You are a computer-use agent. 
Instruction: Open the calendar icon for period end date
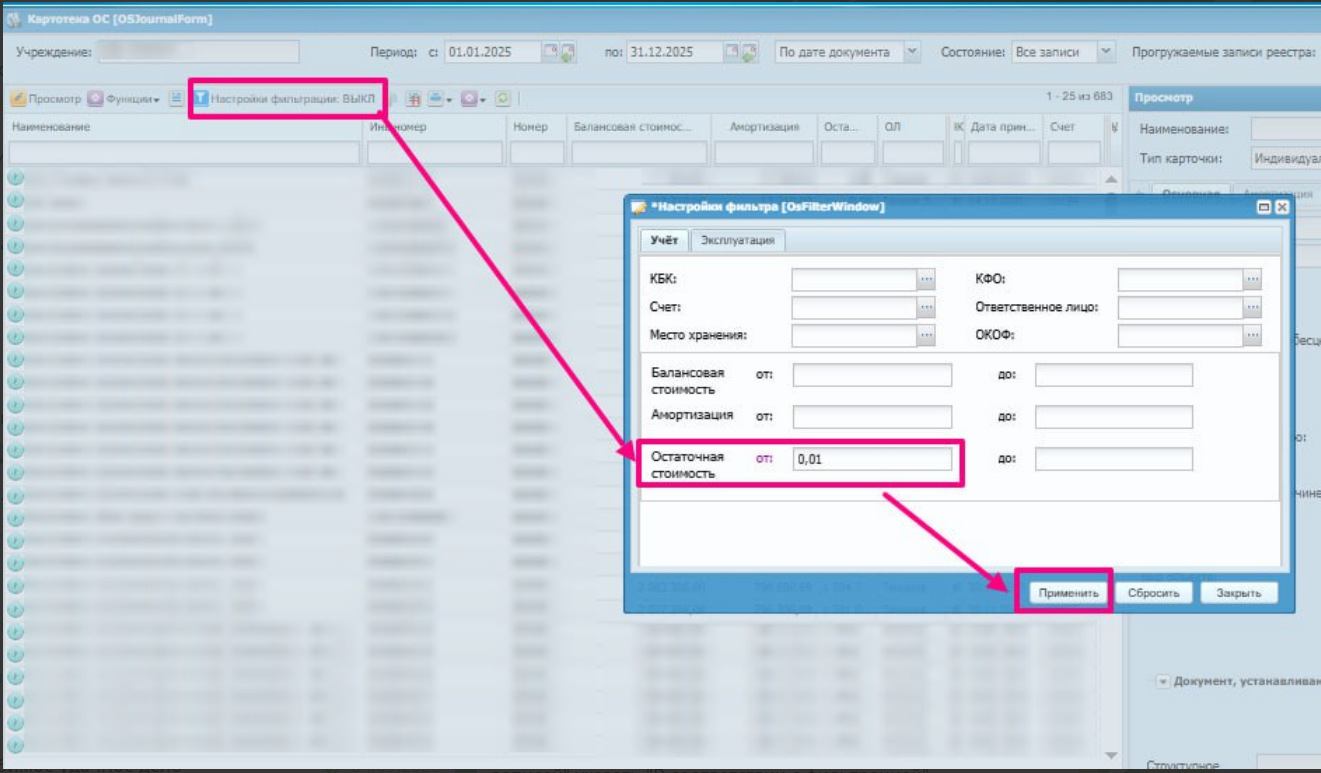click(x=732, y=52)
